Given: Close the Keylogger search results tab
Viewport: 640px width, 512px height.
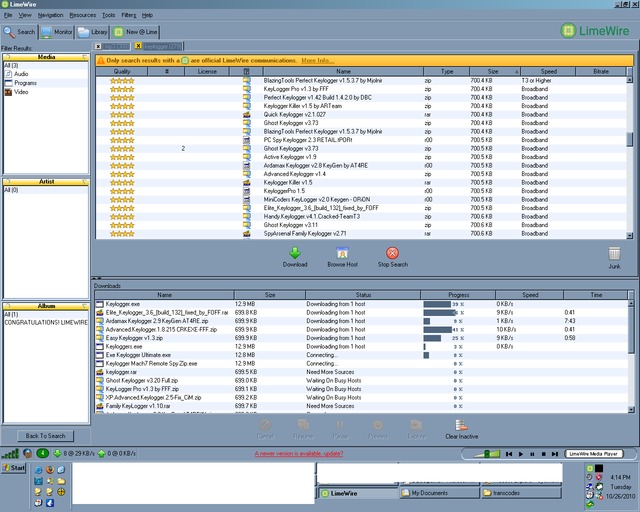Looking at the screenshot, I should click(138, 46).
